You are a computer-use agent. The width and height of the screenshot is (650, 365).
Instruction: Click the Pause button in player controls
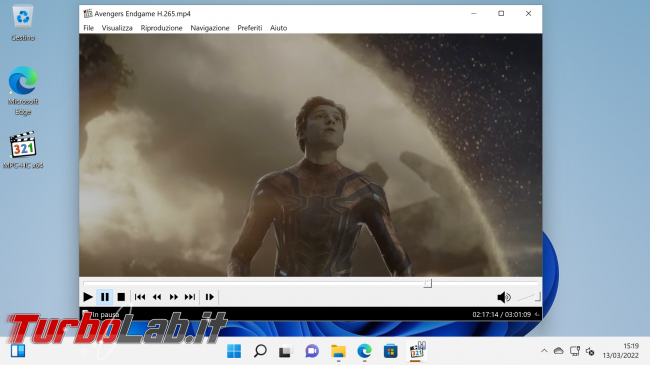105,297
